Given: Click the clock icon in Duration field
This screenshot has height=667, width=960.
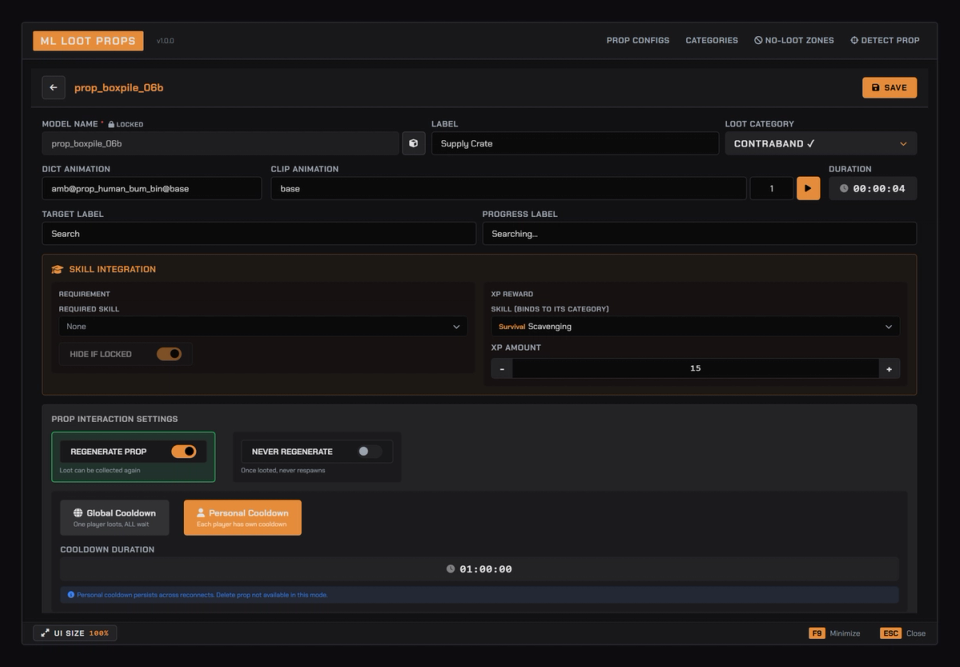Looking at the screenshot, I should [x=844, y=189].
